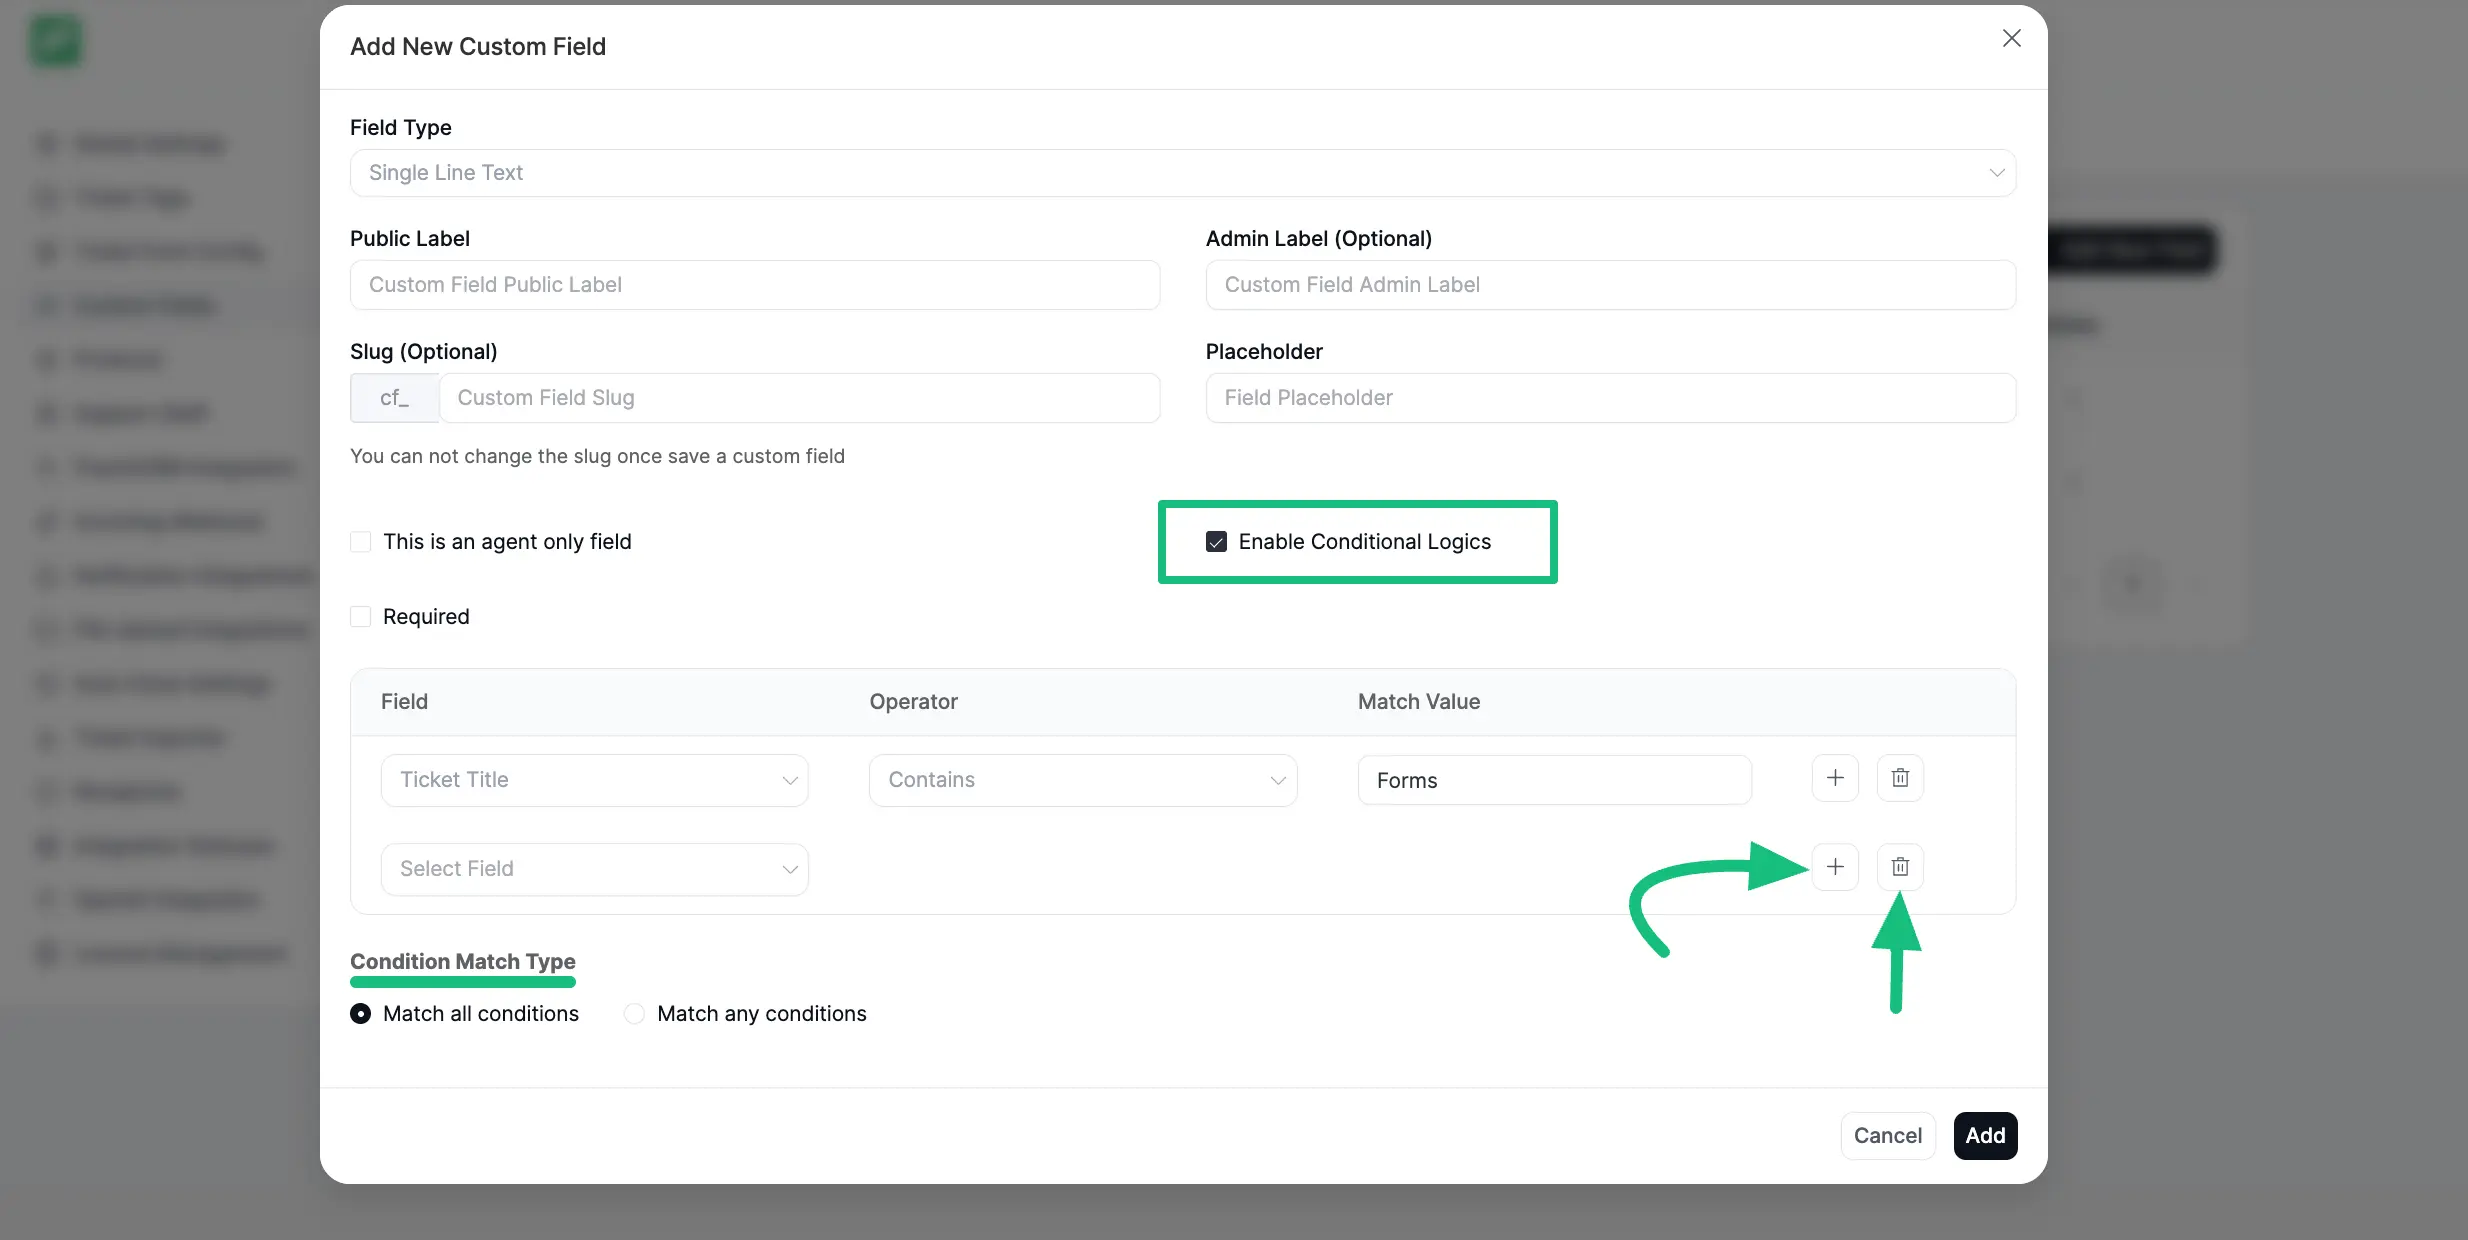Mark the field as Required
Viewport: 2468px width, 1240px height.
pos(361,616)
